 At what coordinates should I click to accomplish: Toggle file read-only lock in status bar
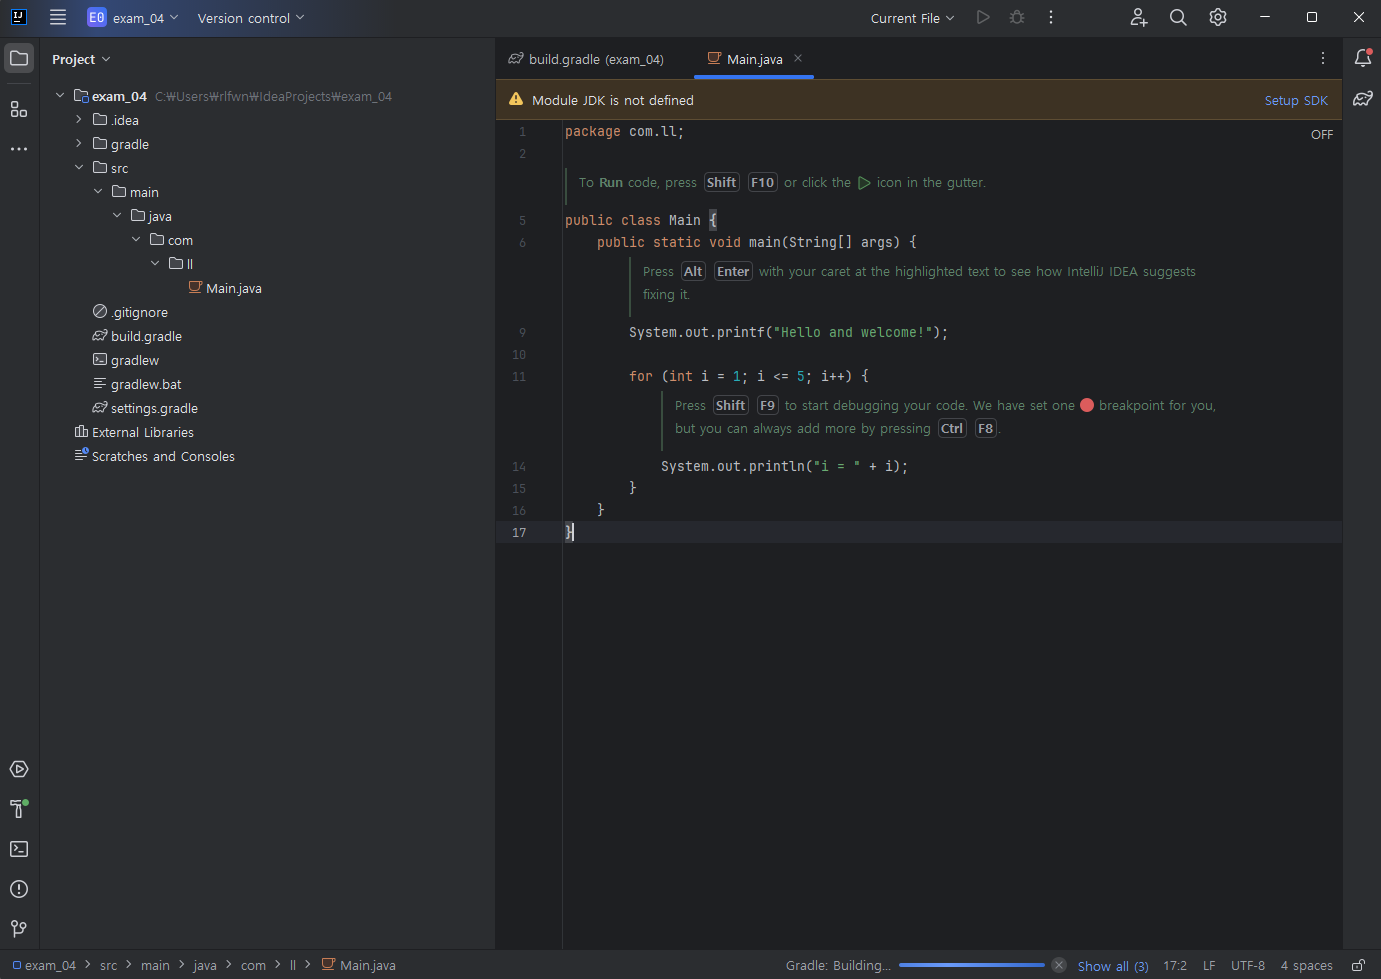(1357, 965)
